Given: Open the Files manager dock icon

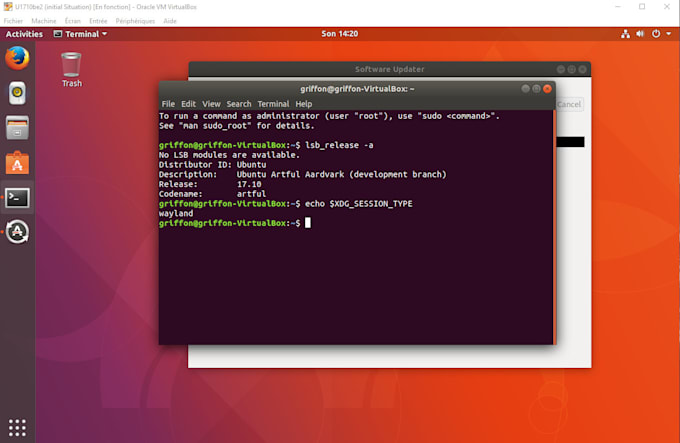Looking at the screenshot, I should click(17, 128).
